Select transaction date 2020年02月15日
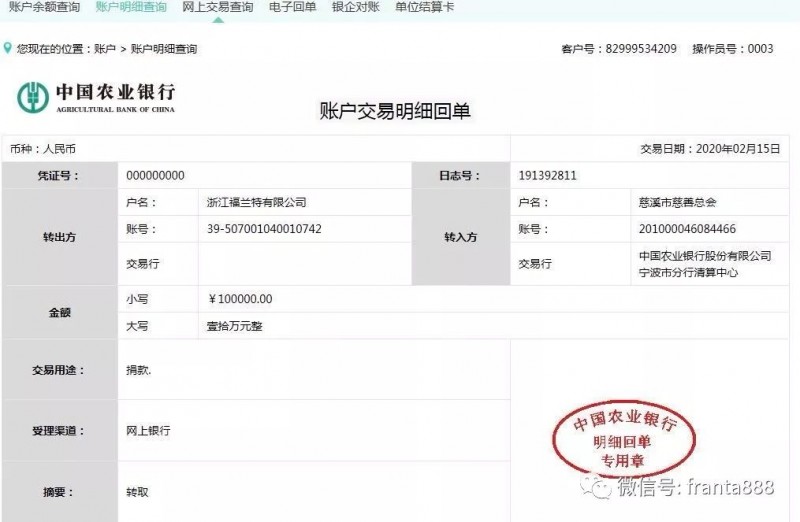 (x=738, y=149)
